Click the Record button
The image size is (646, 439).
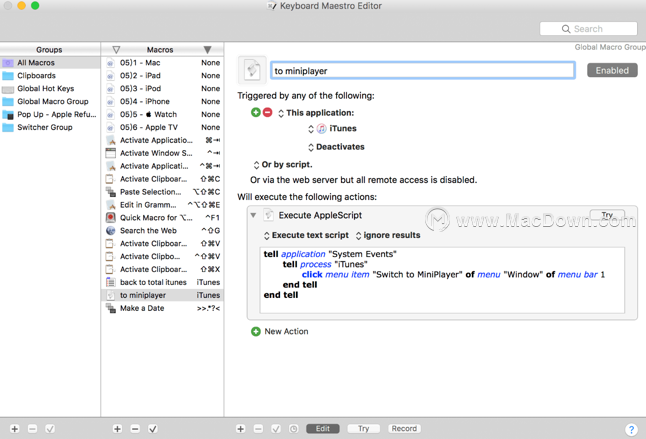[x=404, y=429]
